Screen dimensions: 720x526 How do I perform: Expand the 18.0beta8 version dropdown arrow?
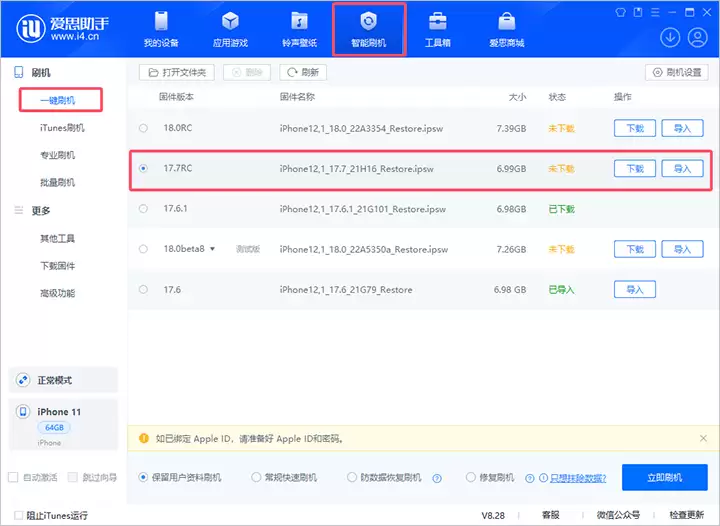click(x=212, y=249)
